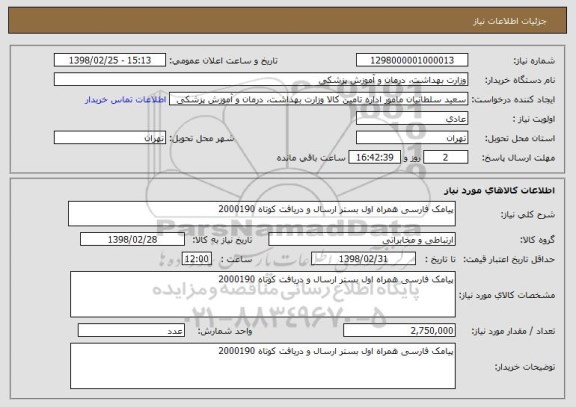
Task: Click the remaining time field 16:42:39
Action: [x=374, y=157]
